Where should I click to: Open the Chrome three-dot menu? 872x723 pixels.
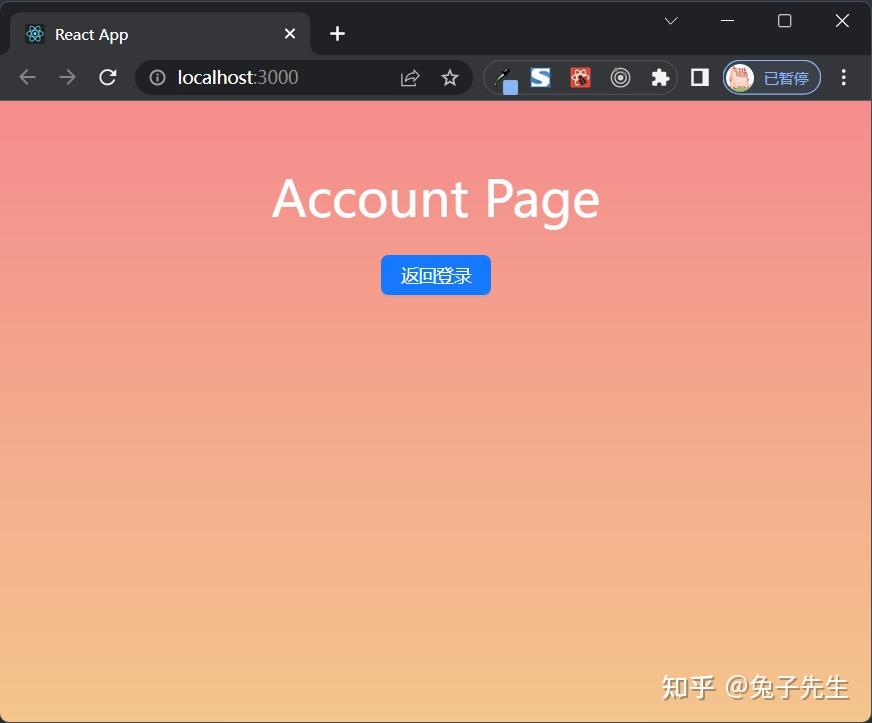pos(844,77)
